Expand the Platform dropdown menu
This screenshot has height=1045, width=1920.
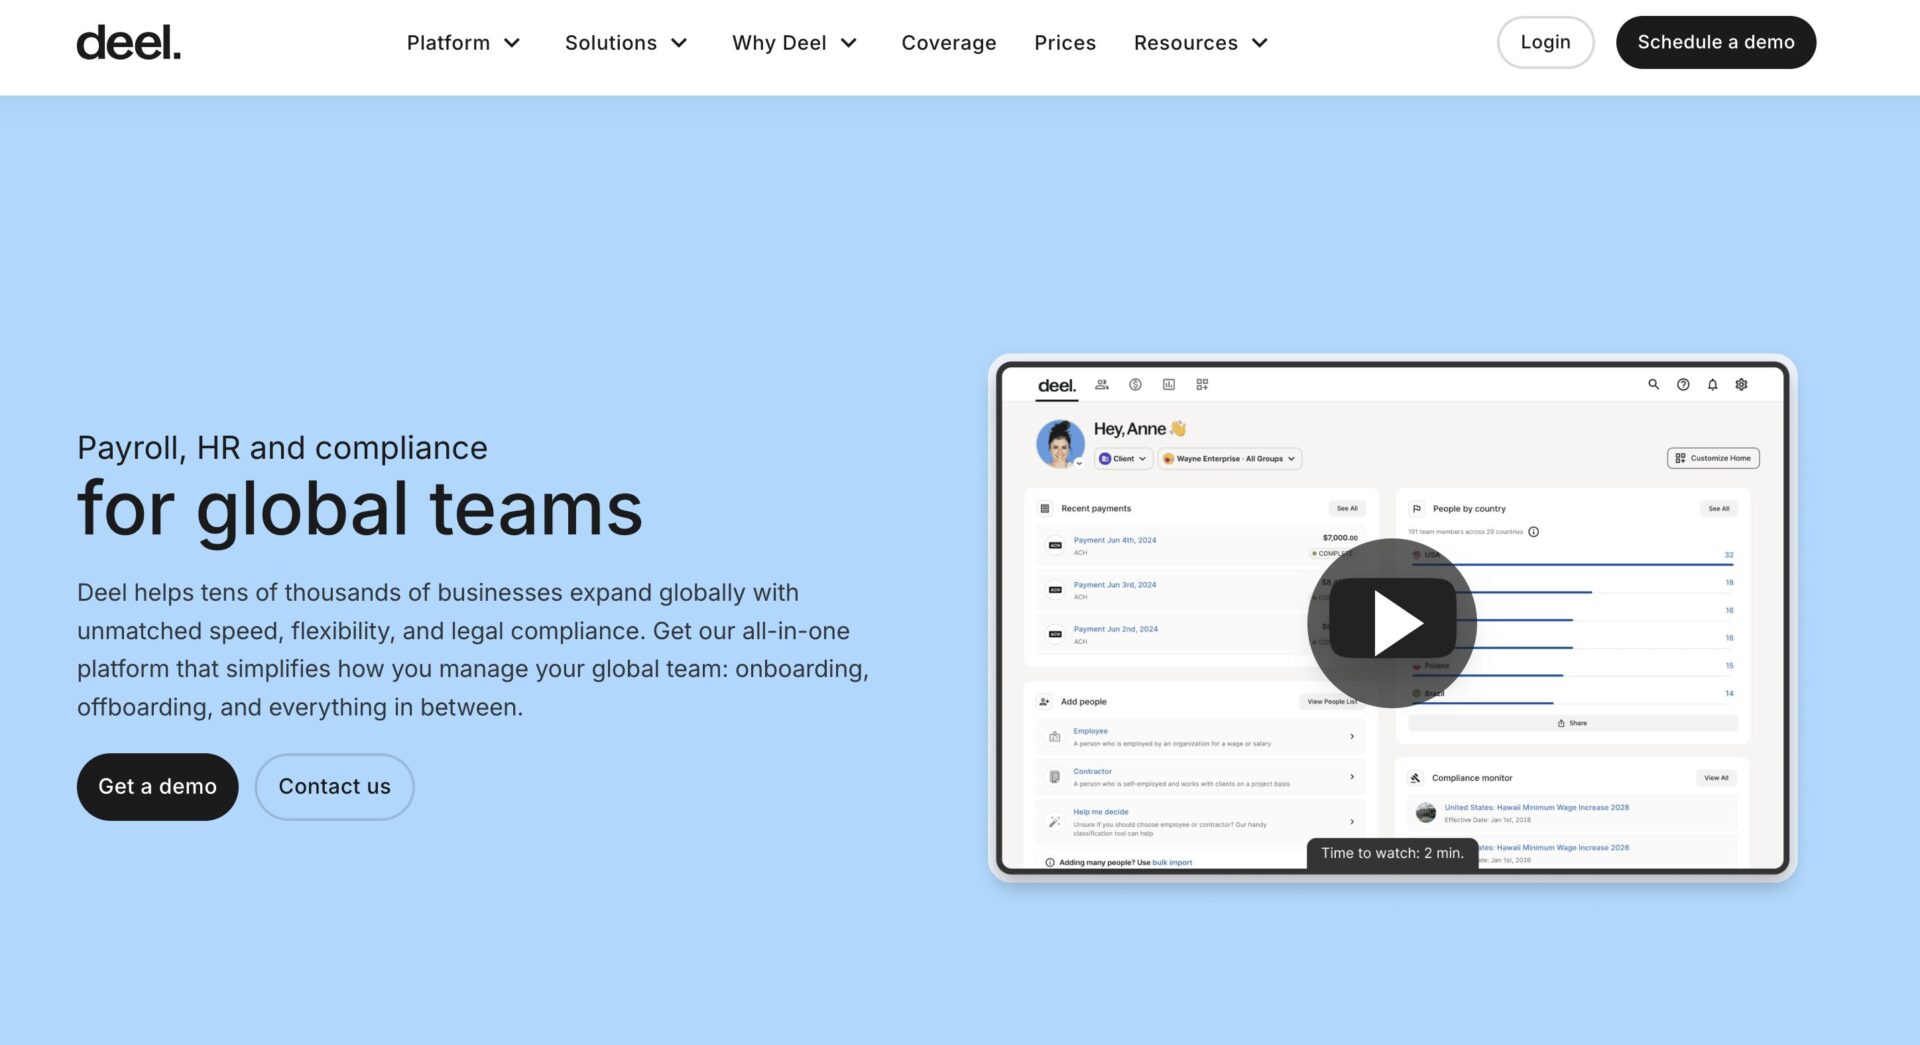(463, 43)
